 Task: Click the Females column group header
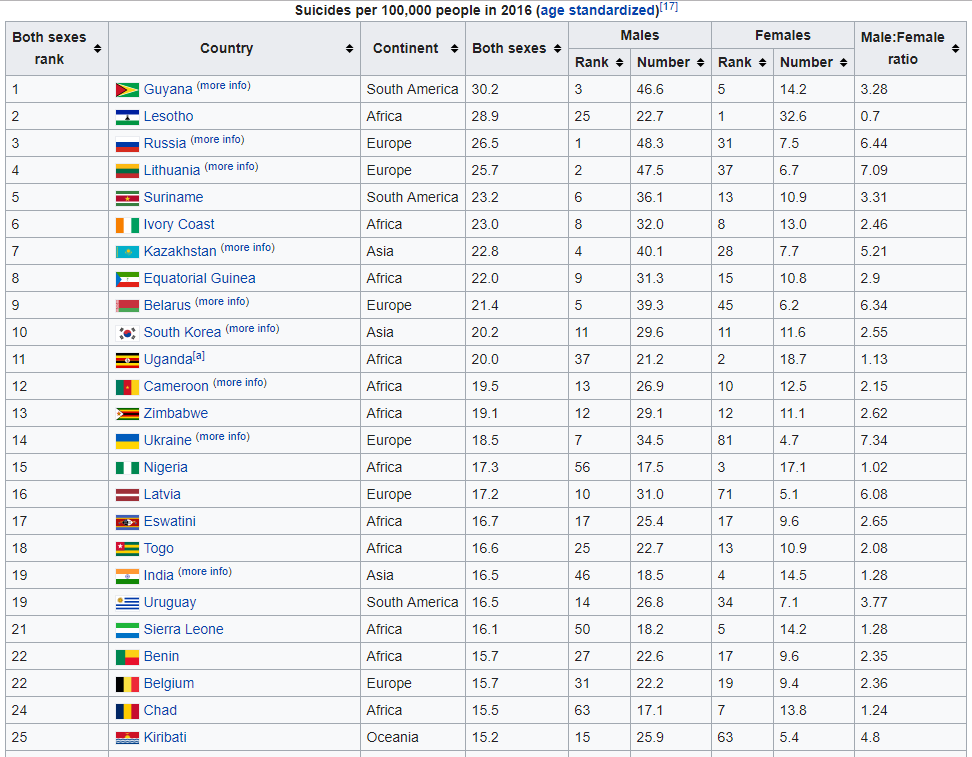[x=782, y=35]
